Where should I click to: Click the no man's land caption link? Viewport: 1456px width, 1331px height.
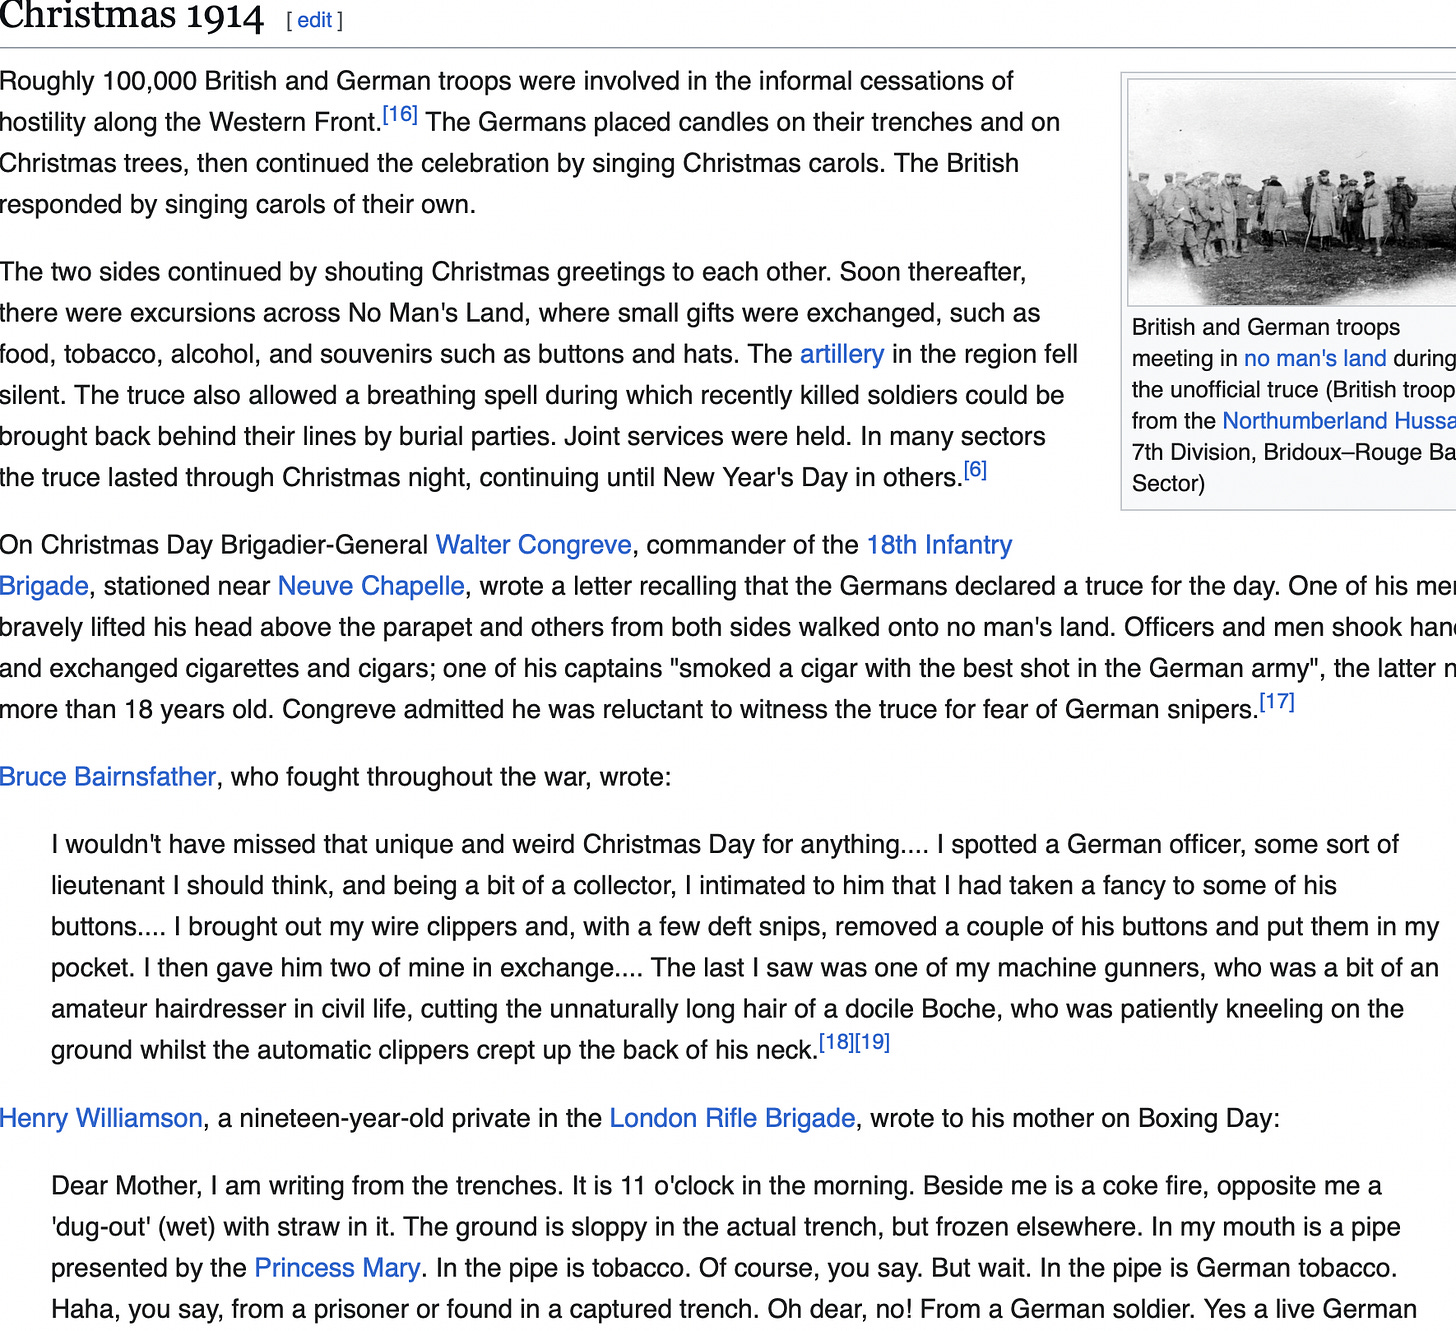[x=1315, y=358]
